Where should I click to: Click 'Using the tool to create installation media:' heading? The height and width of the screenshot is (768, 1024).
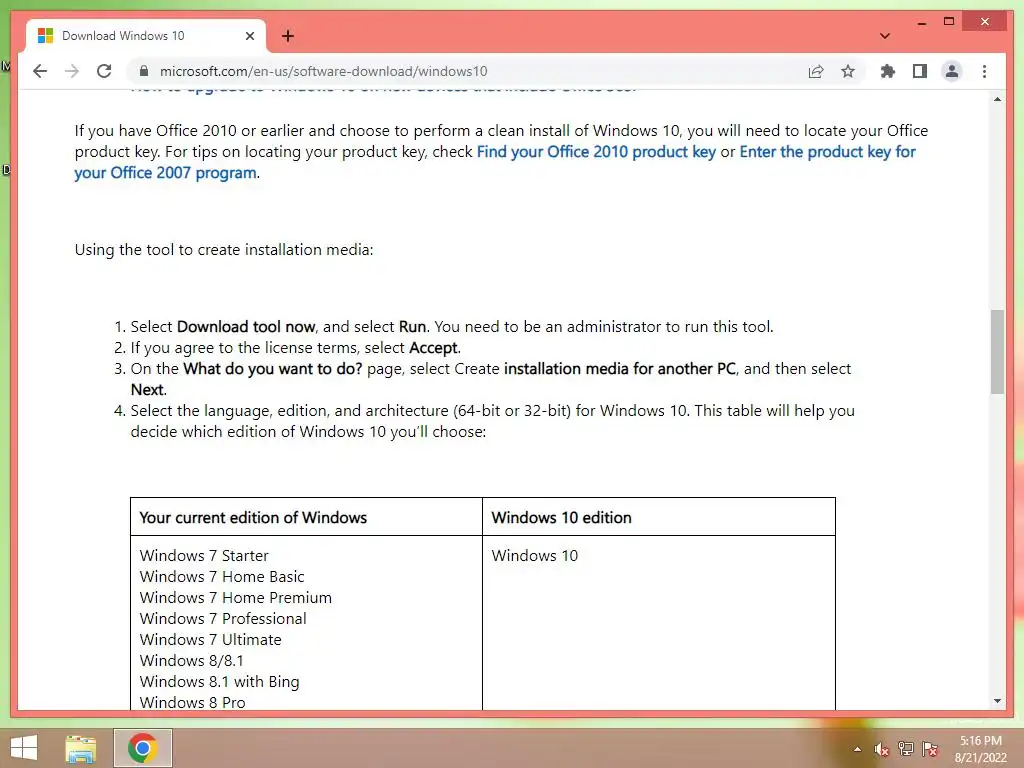pyautogui.click(x=224, y=249)
